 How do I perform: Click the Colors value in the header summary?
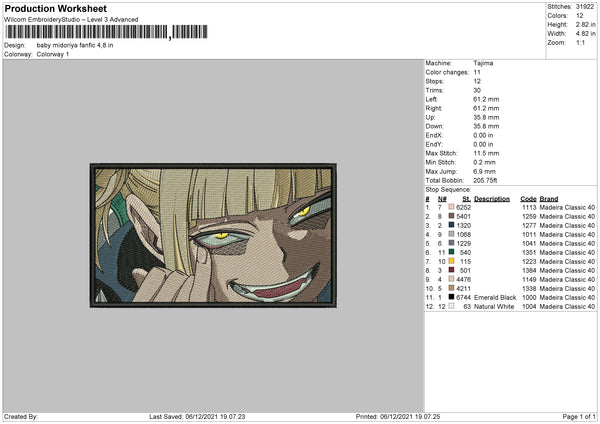pos(580,16)
